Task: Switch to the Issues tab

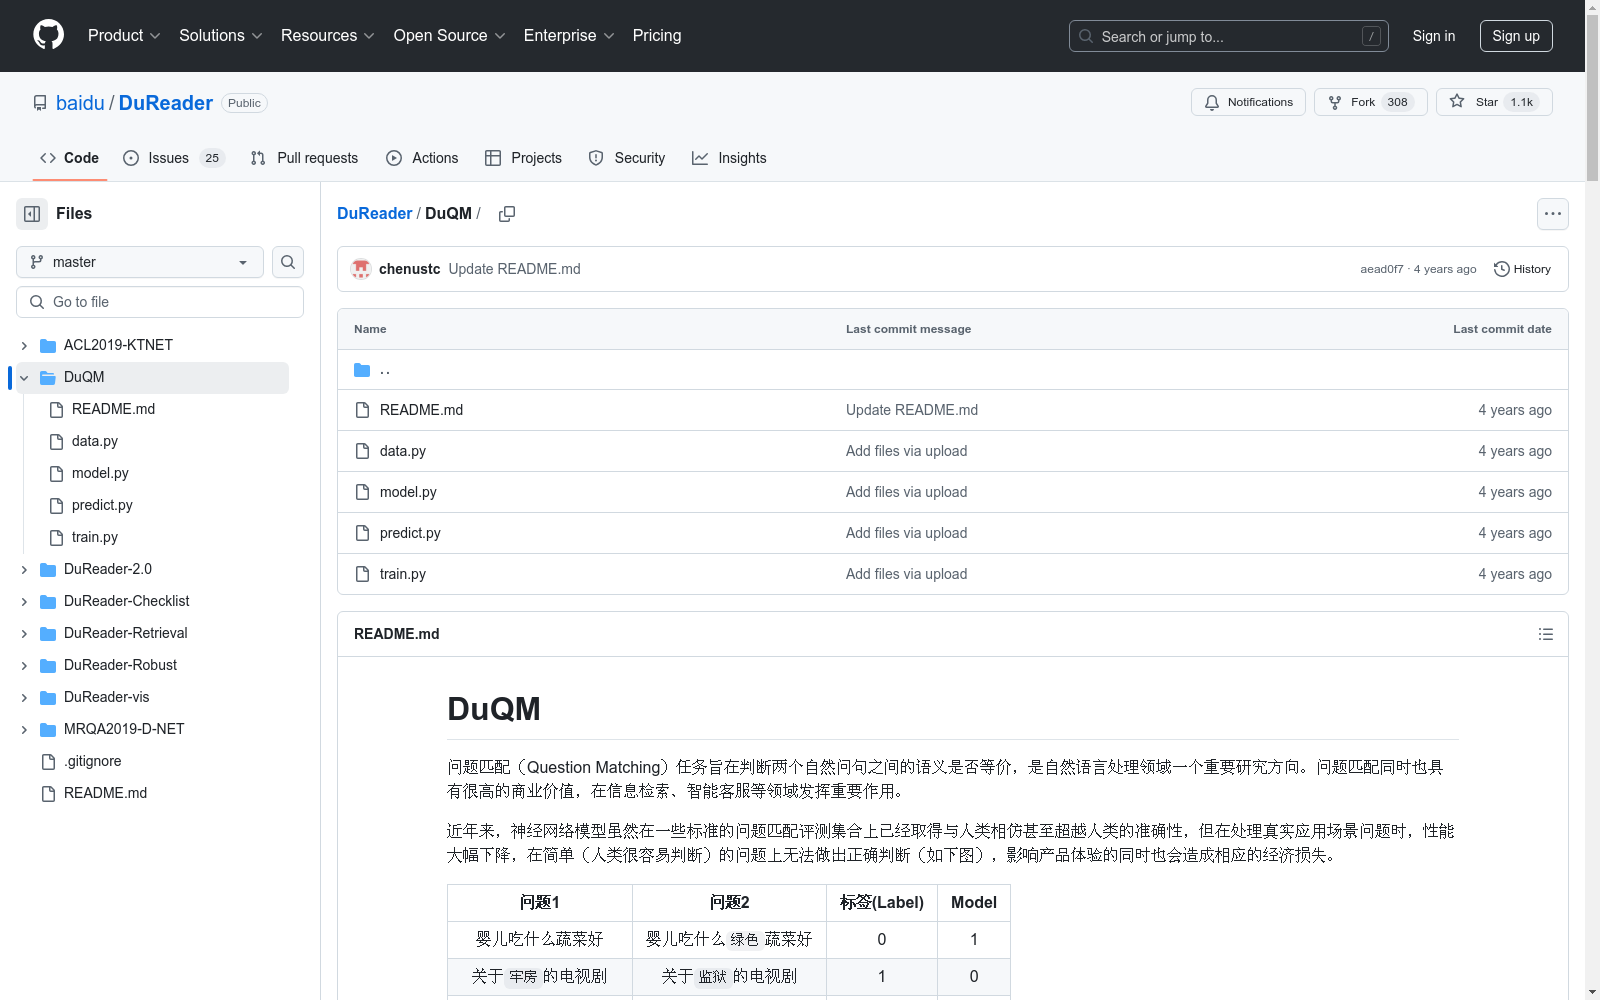Action: coord(174,158)
